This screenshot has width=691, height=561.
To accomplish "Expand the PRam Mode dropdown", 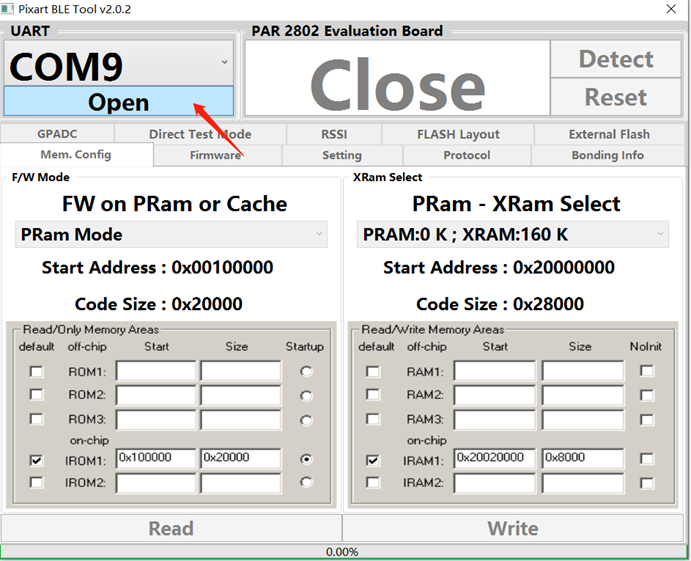I will tap(171, 234).
